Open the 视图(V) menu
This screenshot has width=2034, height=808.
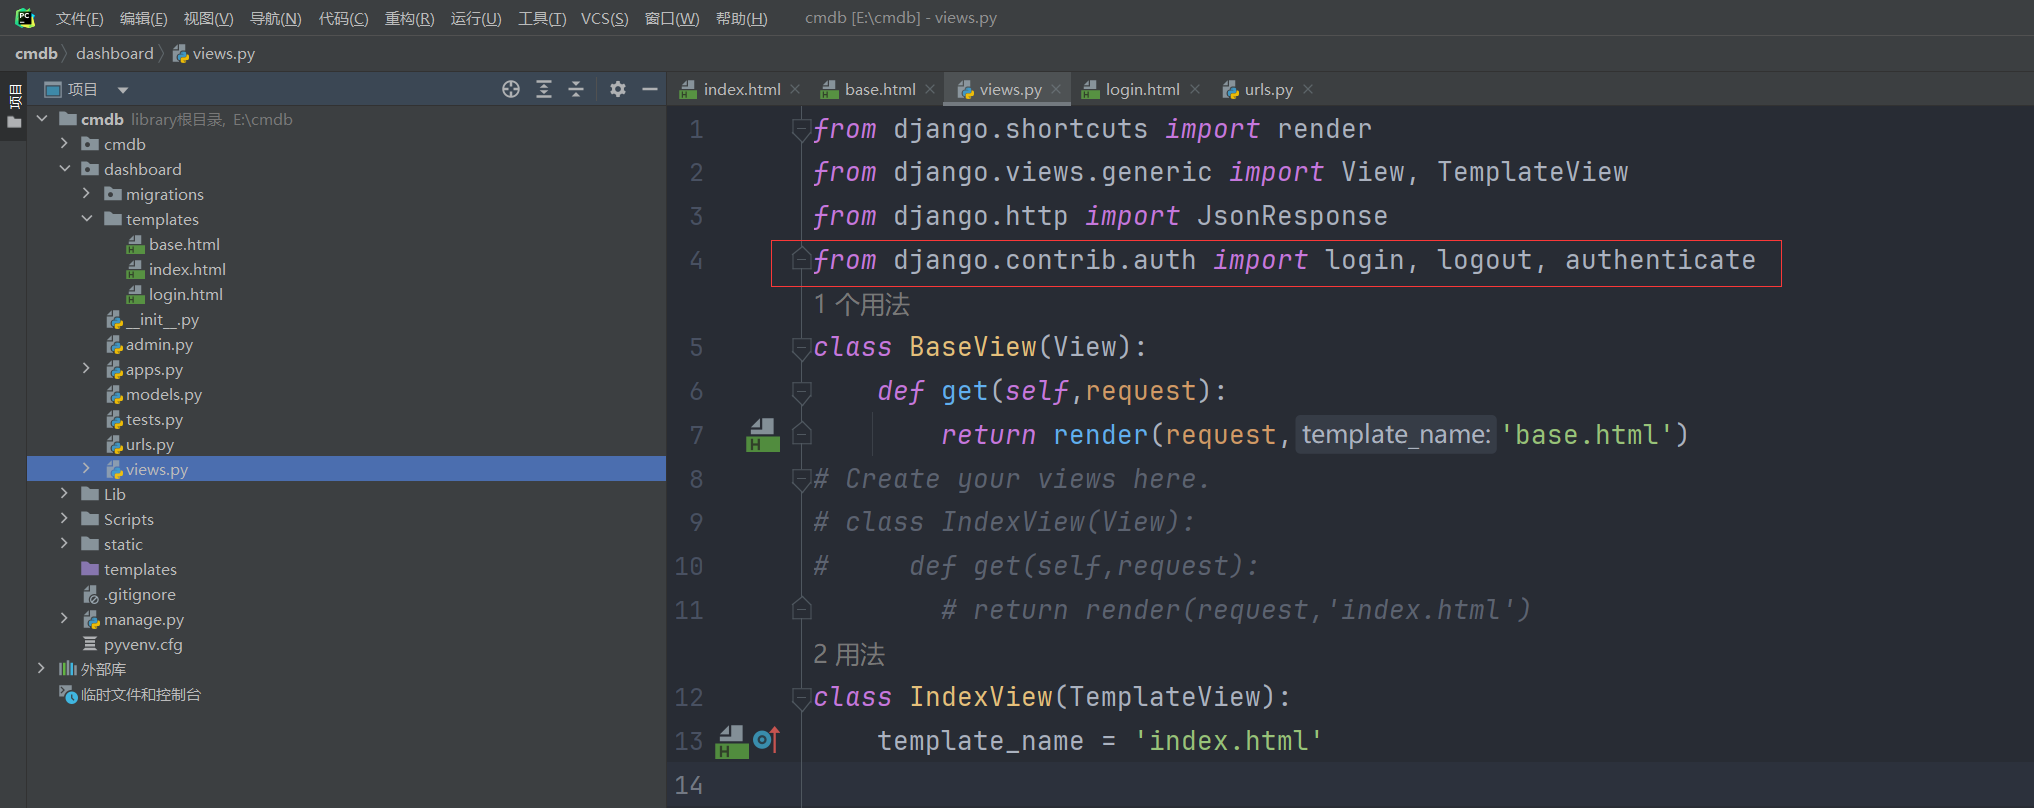pyautogui.click(x=208, y=18)
